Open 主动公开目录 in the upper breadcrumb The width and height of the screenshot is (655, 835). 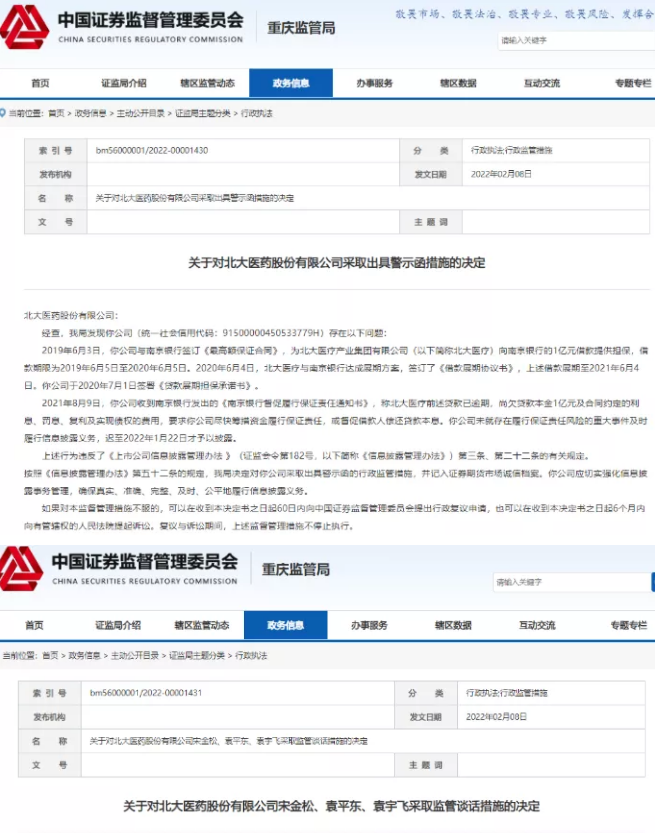pyautogui.click(x=140, y=114)
